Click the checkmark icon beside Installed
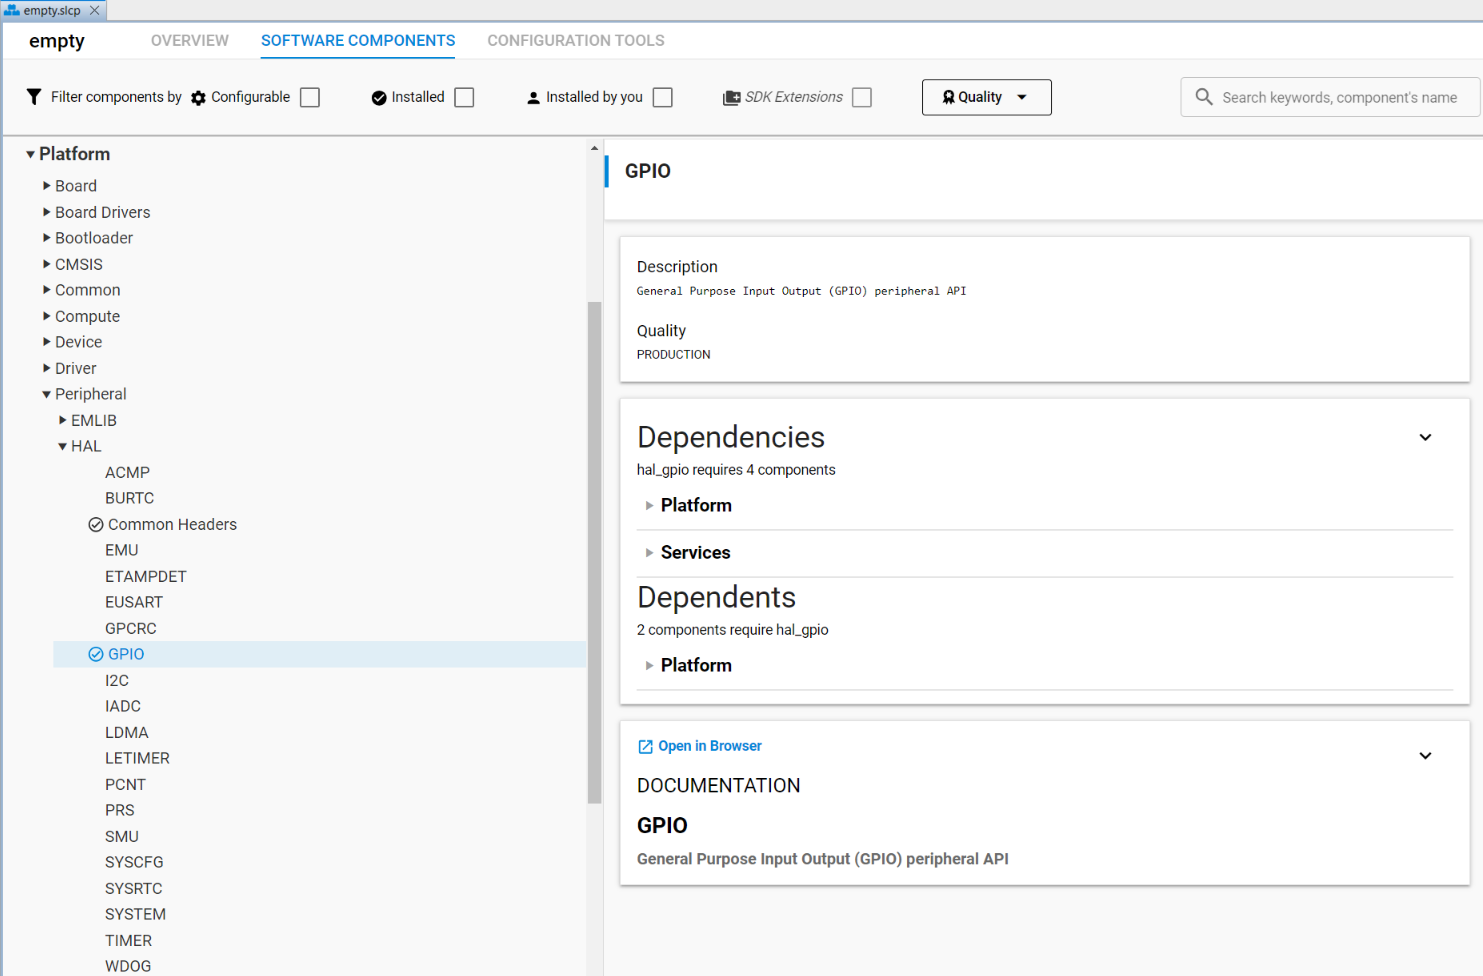The width and height of the screenshot is (1483, 976). pos(378,97)
